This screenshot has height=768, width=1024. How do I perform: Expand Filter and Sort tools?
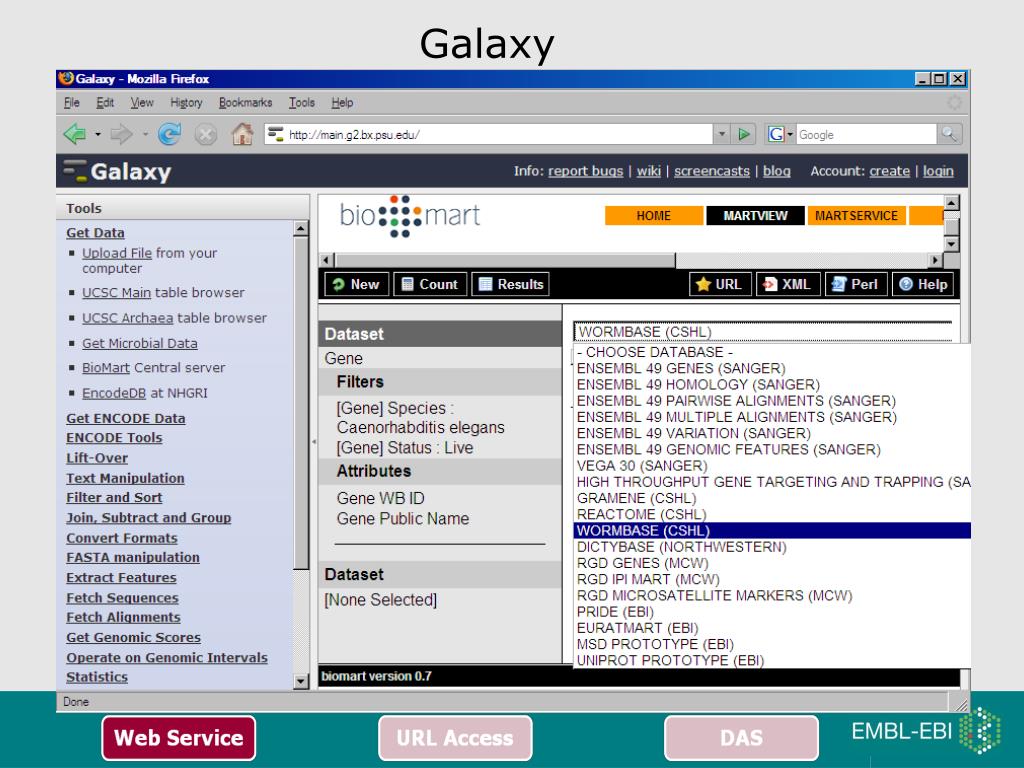tap(114, 498)
